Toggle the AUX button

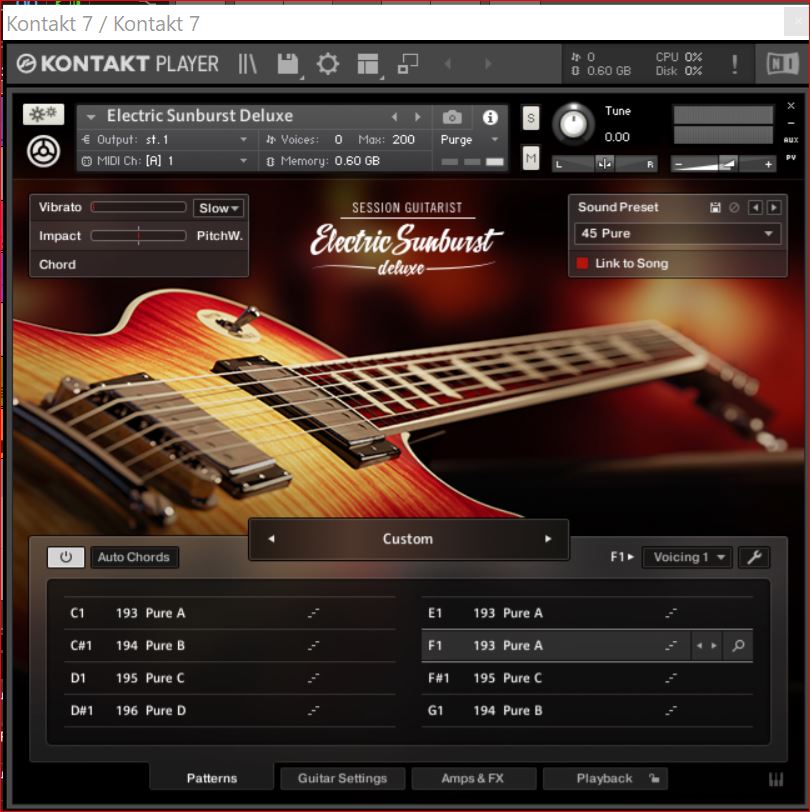pyautogui.click(x=791, y=140)
